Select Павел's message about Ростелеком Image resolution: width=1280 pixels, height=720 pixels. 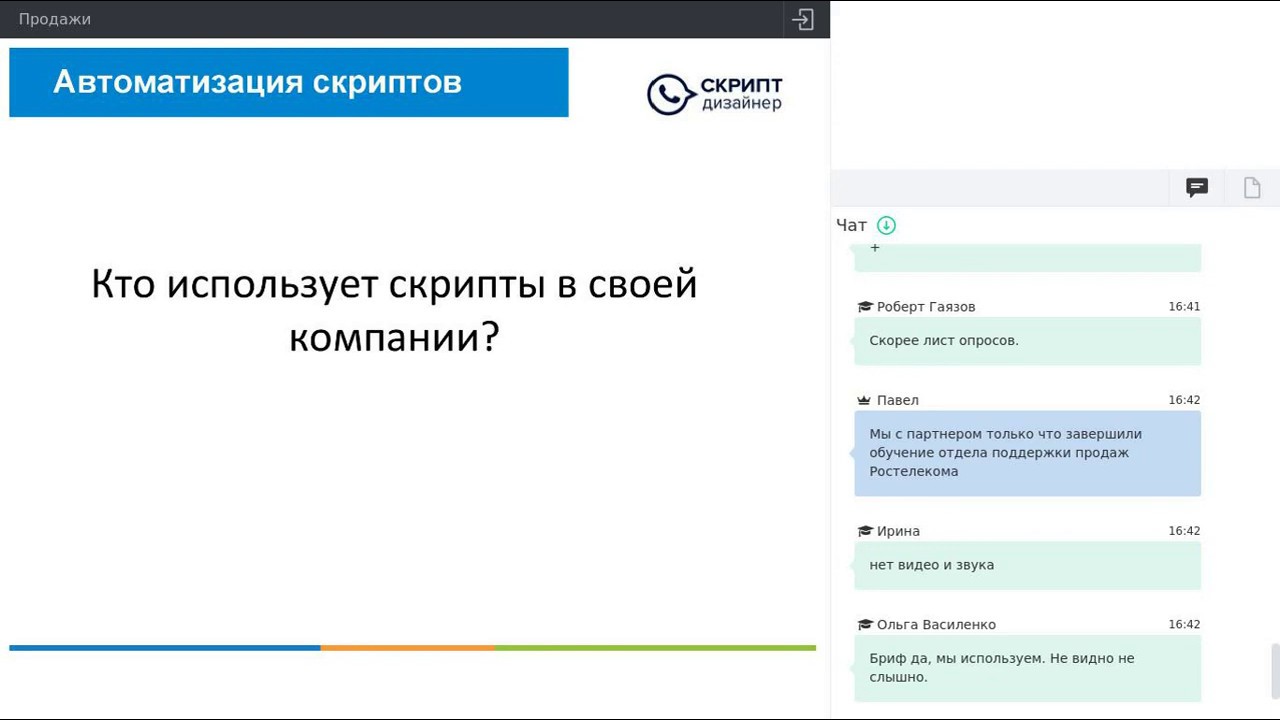coord(1027,453)
